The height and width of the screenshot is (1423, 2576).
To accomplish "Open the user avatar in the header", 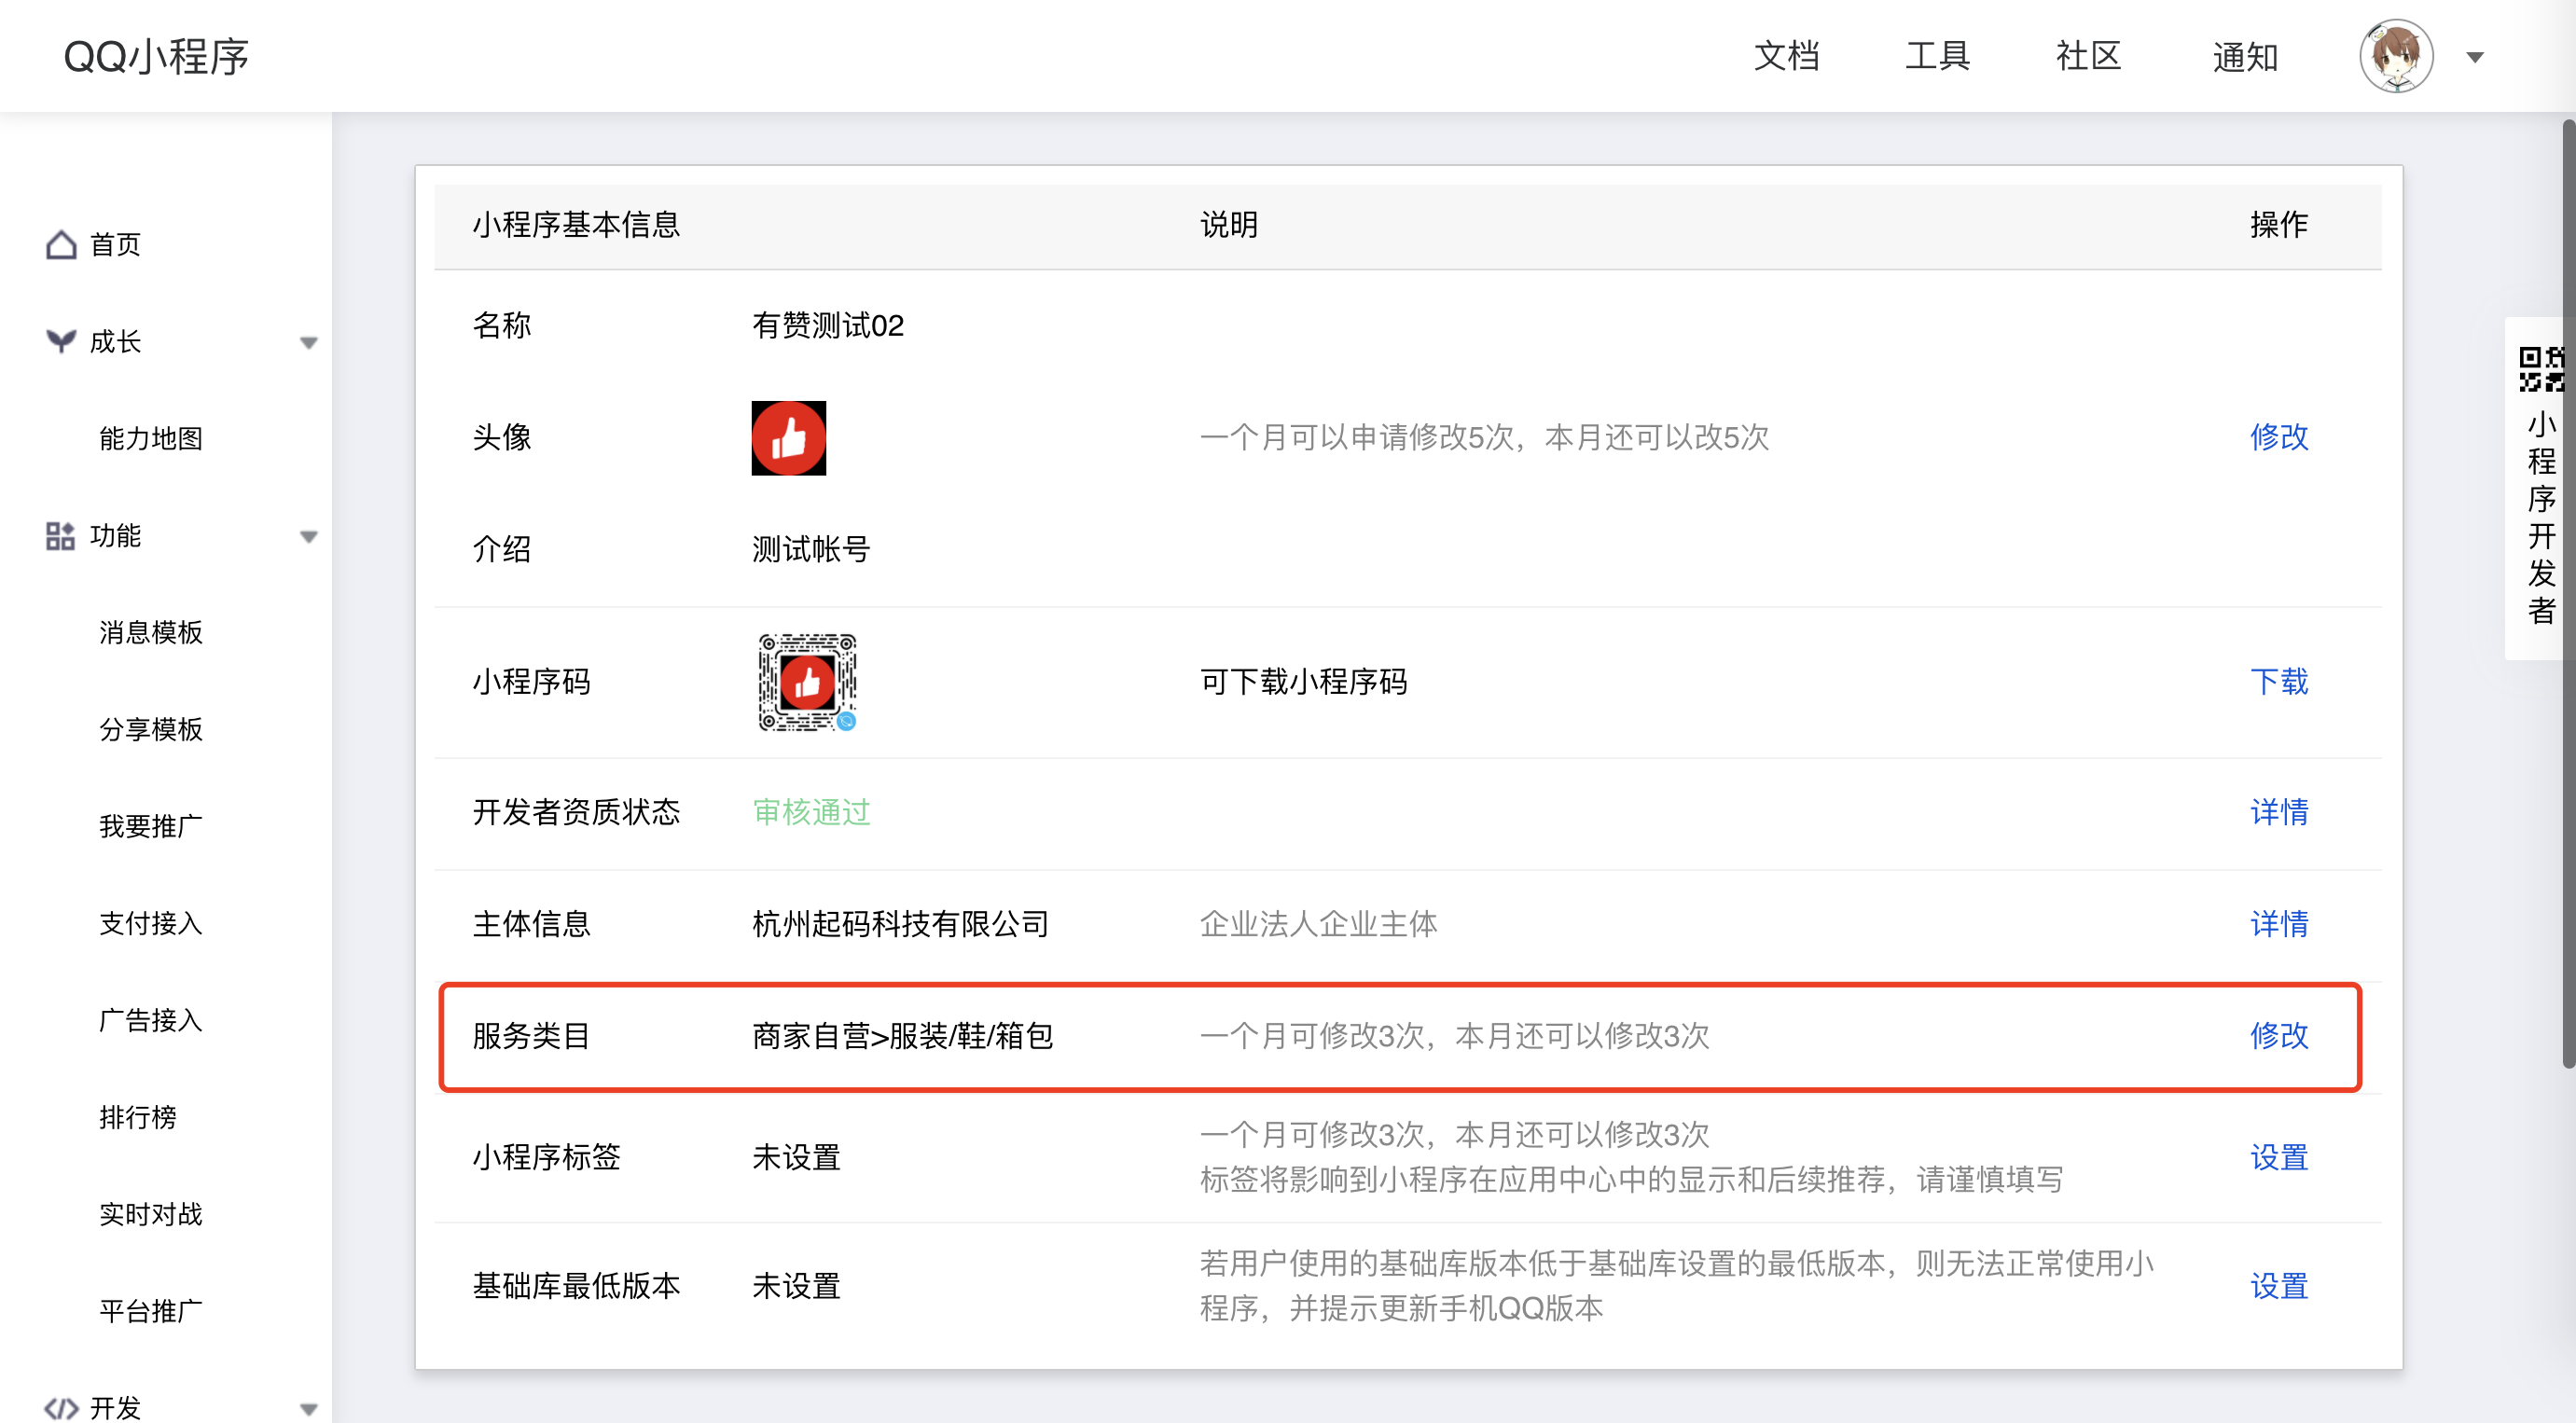I will (x=2396, y=56).
